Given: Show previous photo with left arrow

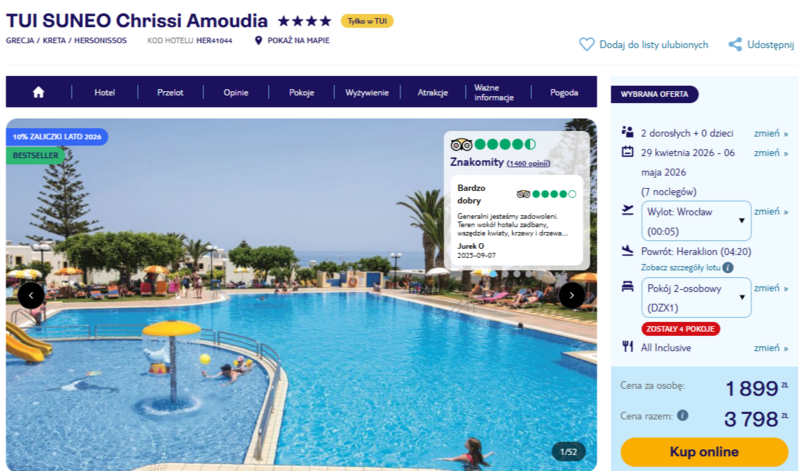Looking at the screenshot, I should [x=31, y=295].
